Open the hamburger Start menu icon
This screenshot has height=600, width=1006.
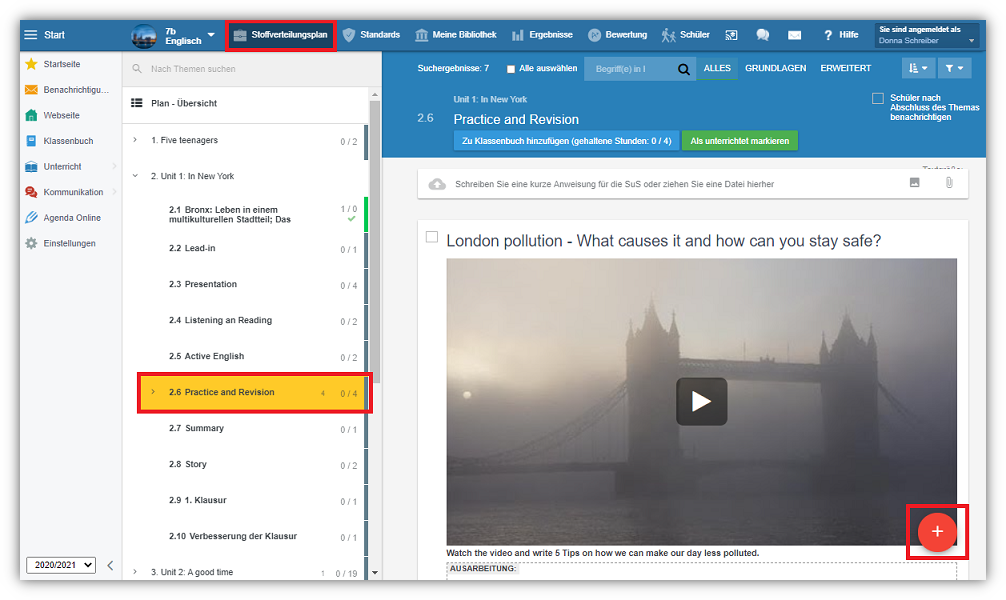point(31,35)
